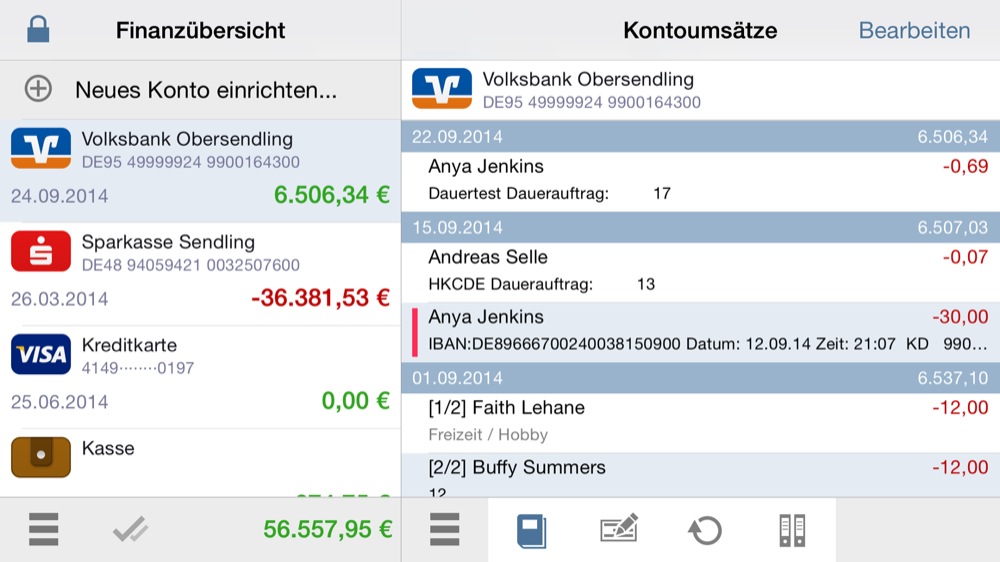
Task: Open the red-marked Anya Jenkins -30,00 entry
Action: (700, 331)
